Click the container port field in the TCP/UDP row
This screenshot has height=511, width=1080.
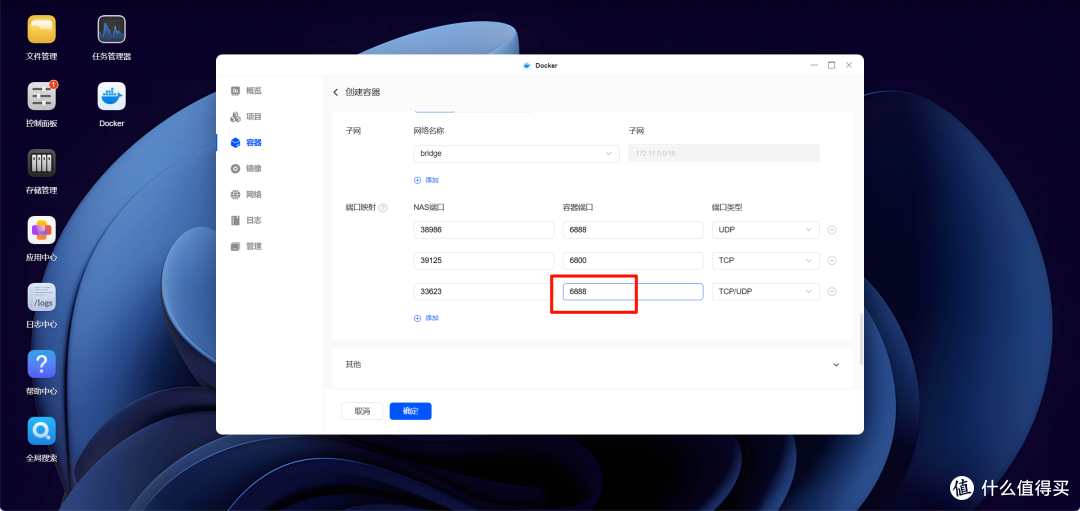click(633, 291)
